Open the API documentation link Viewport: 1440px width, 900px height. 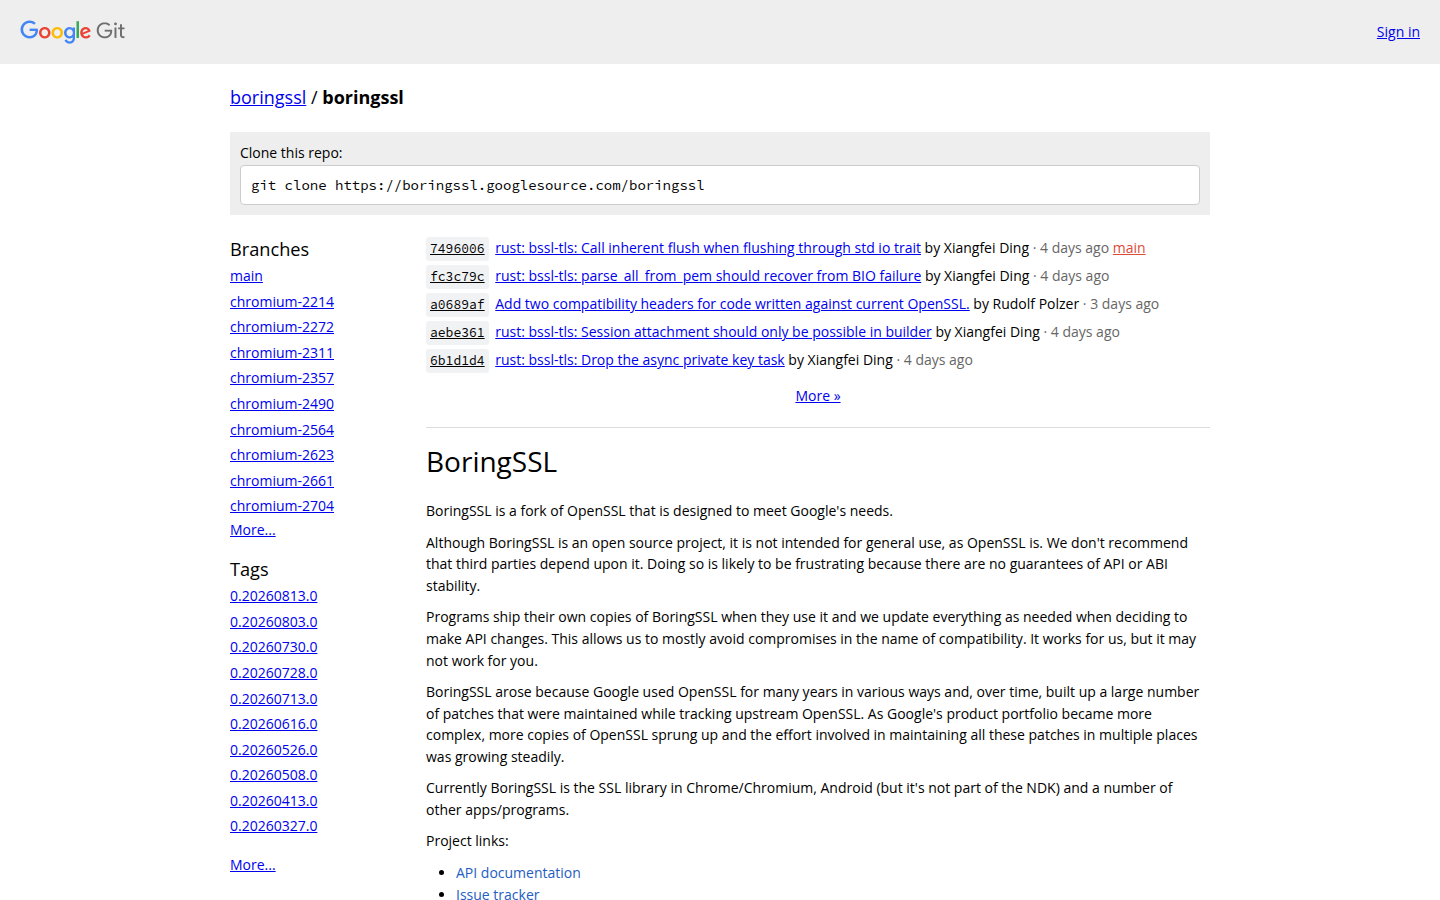(x=518, y=873)
